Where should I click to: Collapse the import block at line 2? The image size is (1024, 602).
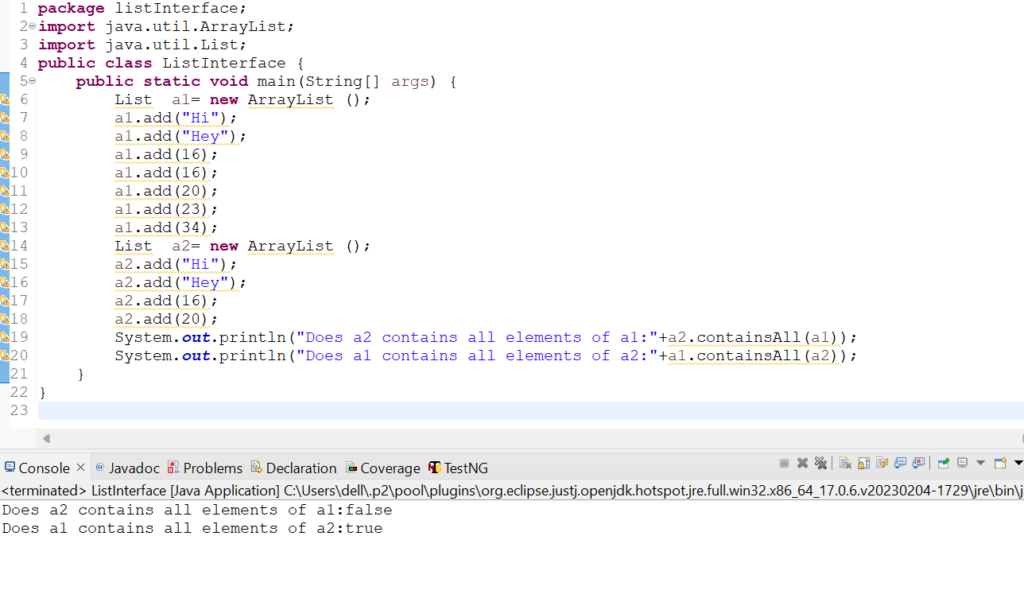[x=32, y=26]
